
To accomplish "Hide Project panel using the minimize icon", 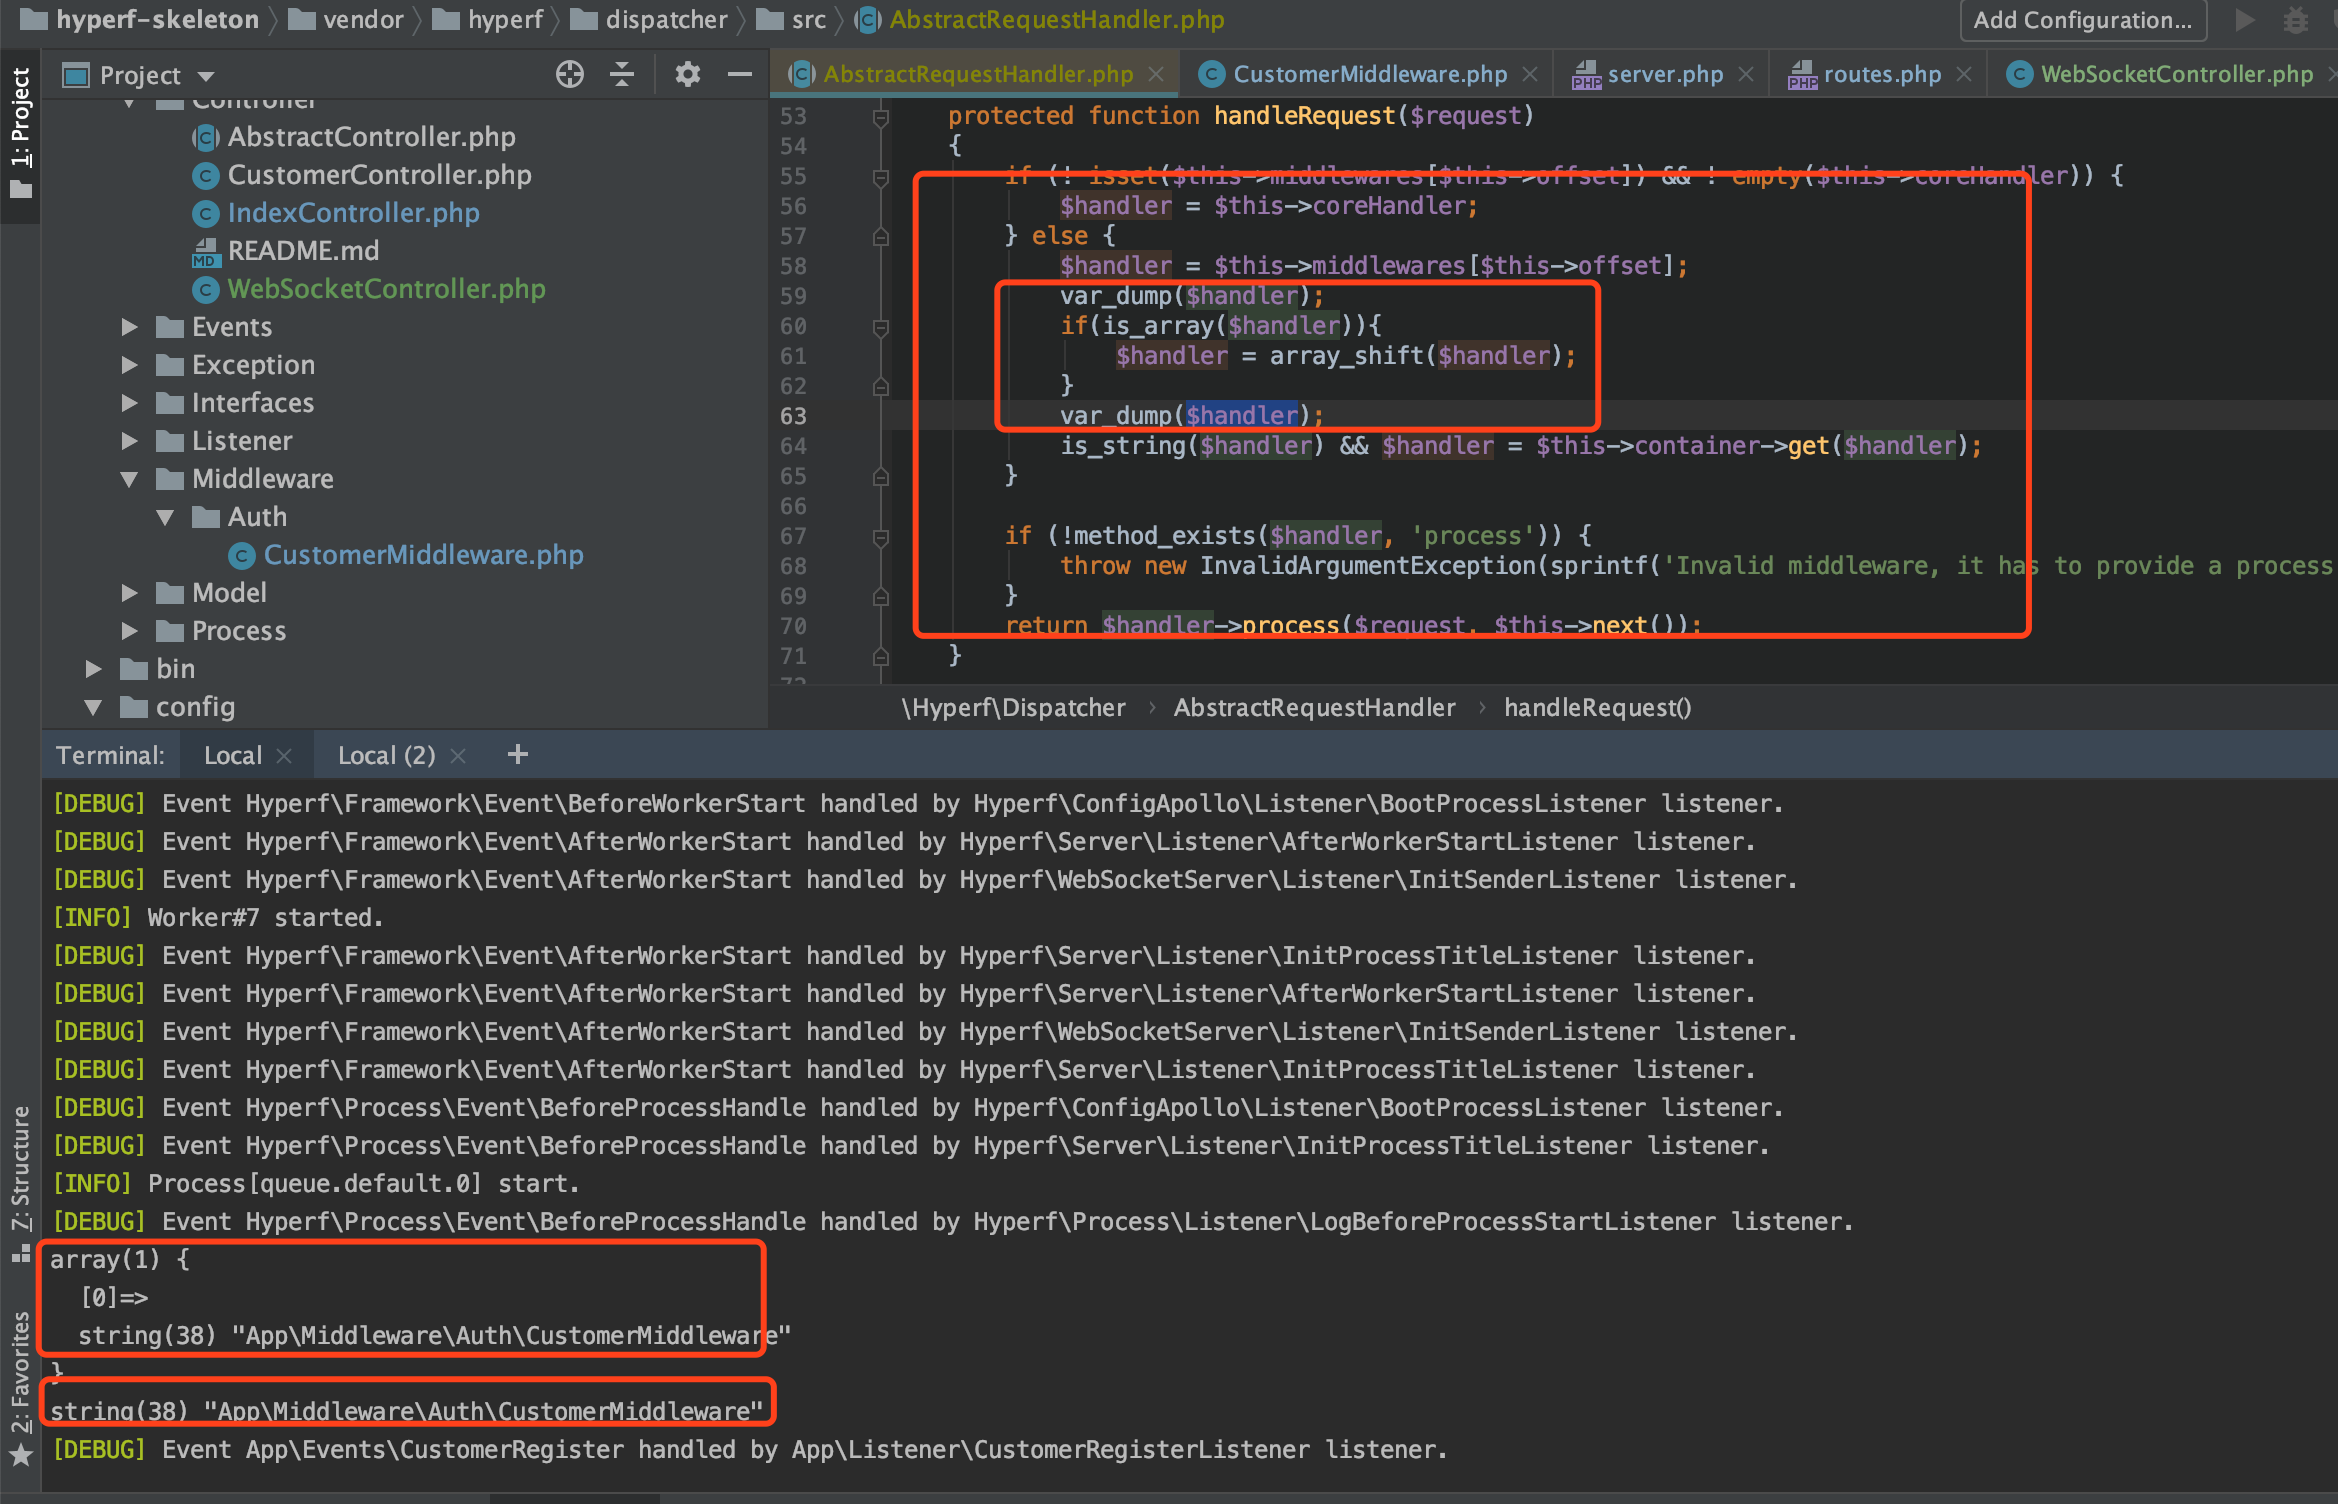I will click(740, 74).
